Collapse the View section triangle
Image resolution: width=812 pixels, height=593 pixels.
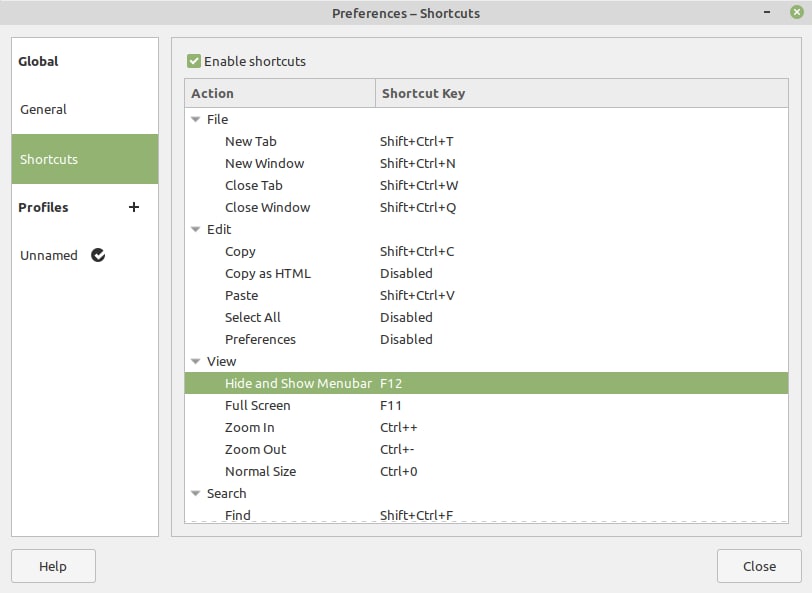196,361
